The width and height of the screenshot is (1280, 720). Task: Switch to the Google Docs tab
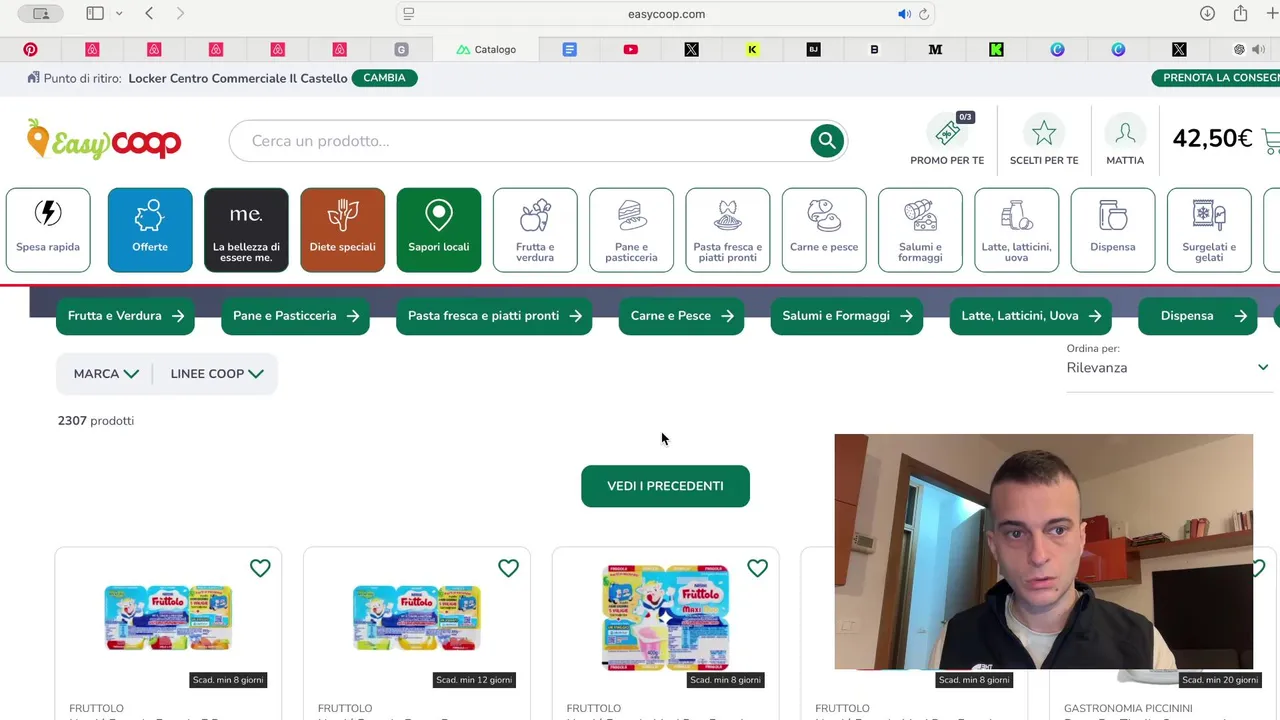pos(569,49)
